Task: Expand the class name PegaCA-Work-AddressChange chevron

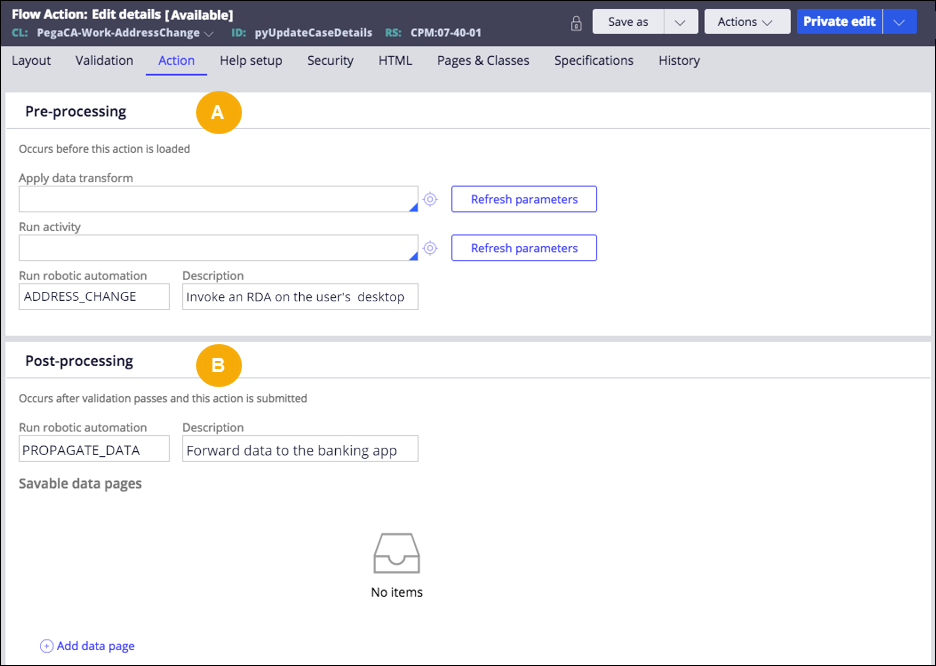Action: tap(209, 33)
